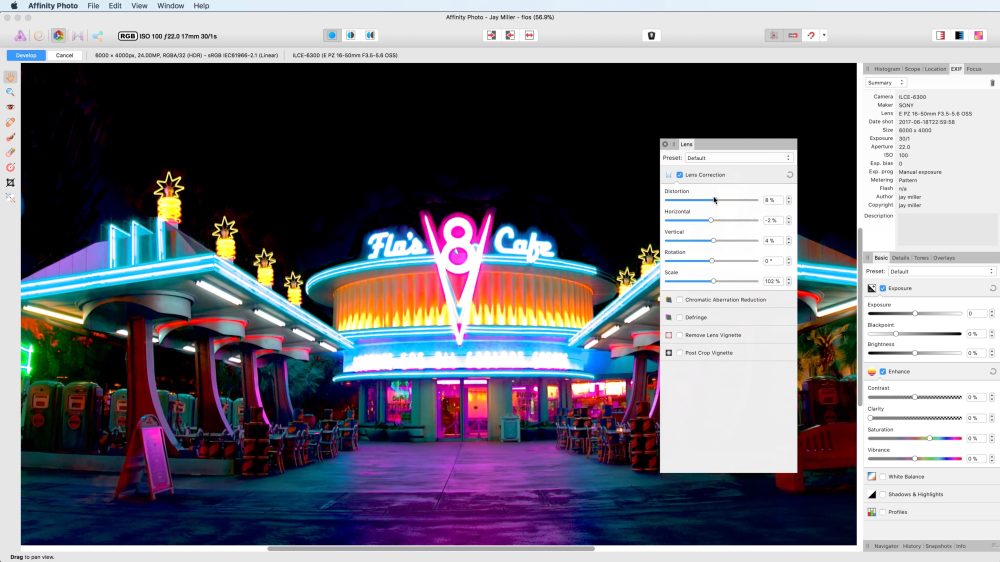Switch to the Tone Mapping Persona icon
Screen dimensions: 1000x562
pos(78,36)
